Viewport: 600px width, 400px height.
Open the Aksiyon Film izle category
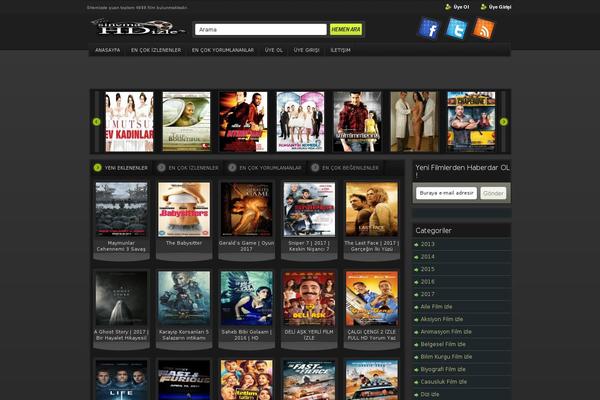click(x=442, y=319)
